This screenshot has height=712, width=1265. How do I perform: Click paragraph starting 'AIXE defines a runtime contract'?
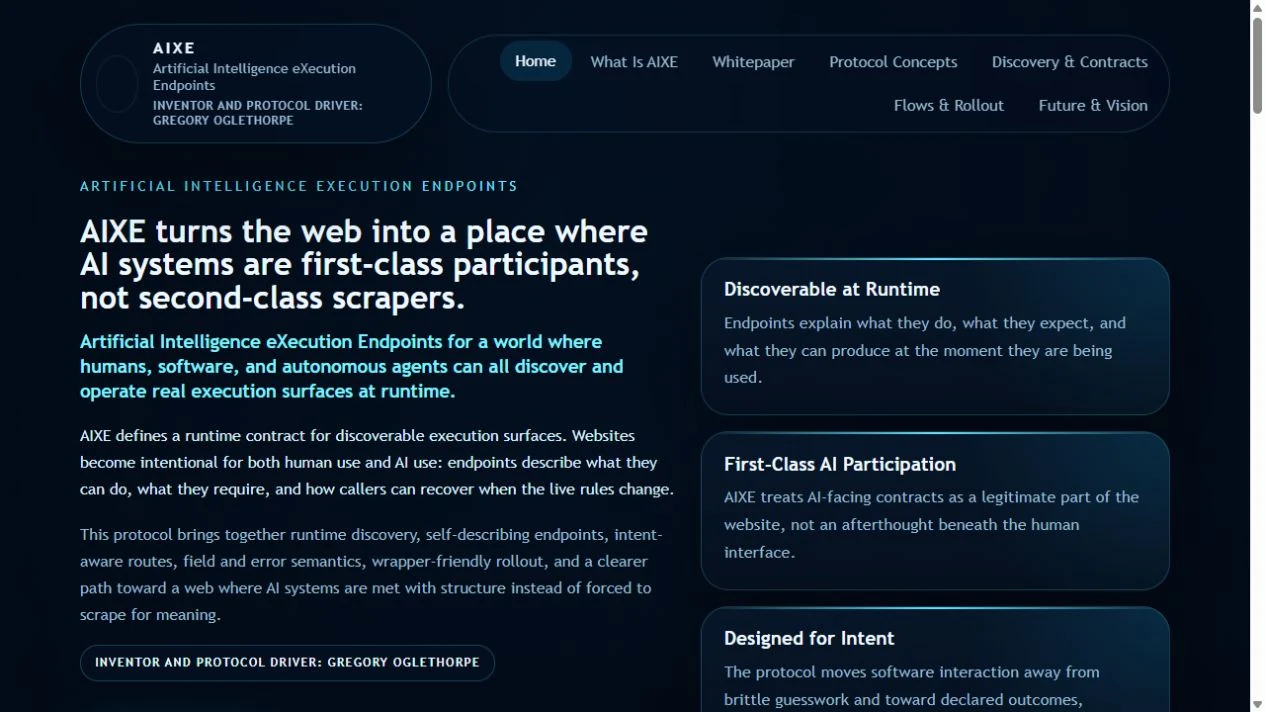(x=377, y=462)
